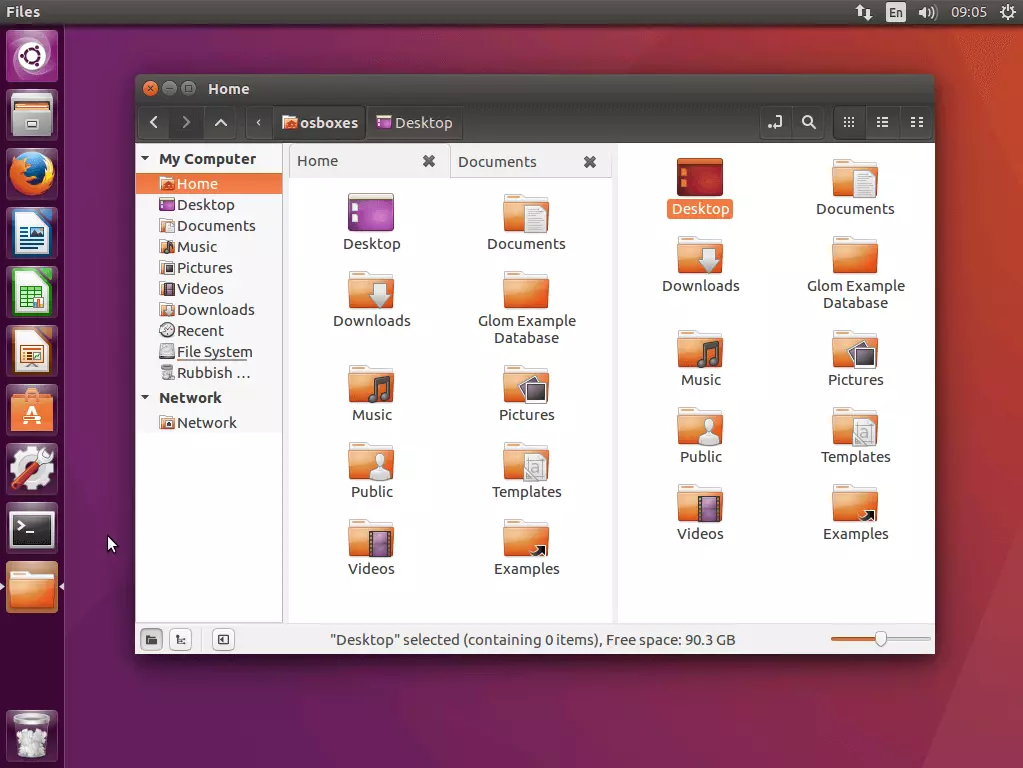
Task: Close the Home tab
Action: (x=428, y=161)
